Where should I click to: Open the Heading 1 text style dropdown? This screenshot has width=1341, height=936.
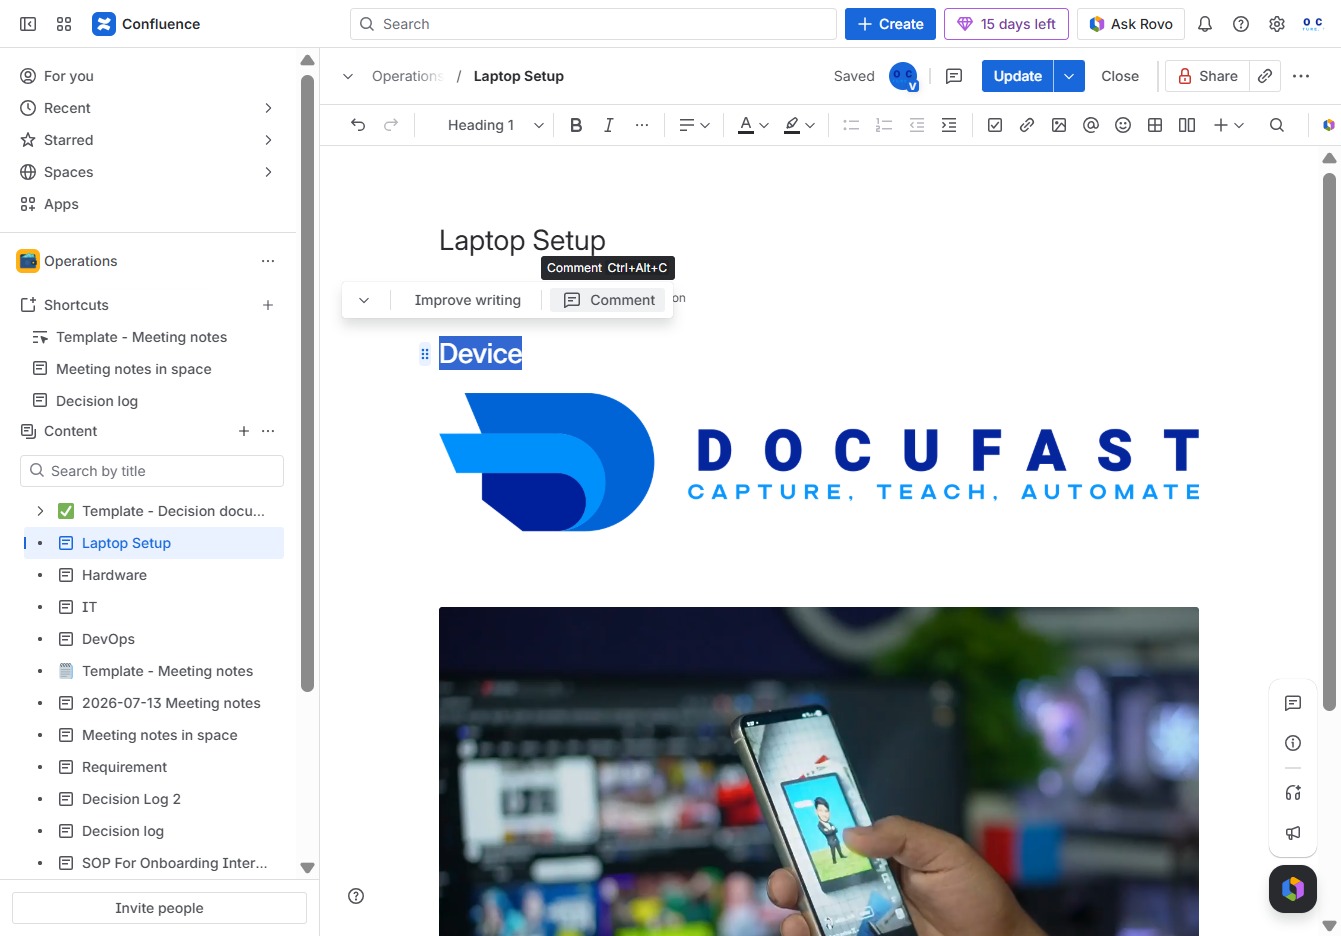(495, 125)
